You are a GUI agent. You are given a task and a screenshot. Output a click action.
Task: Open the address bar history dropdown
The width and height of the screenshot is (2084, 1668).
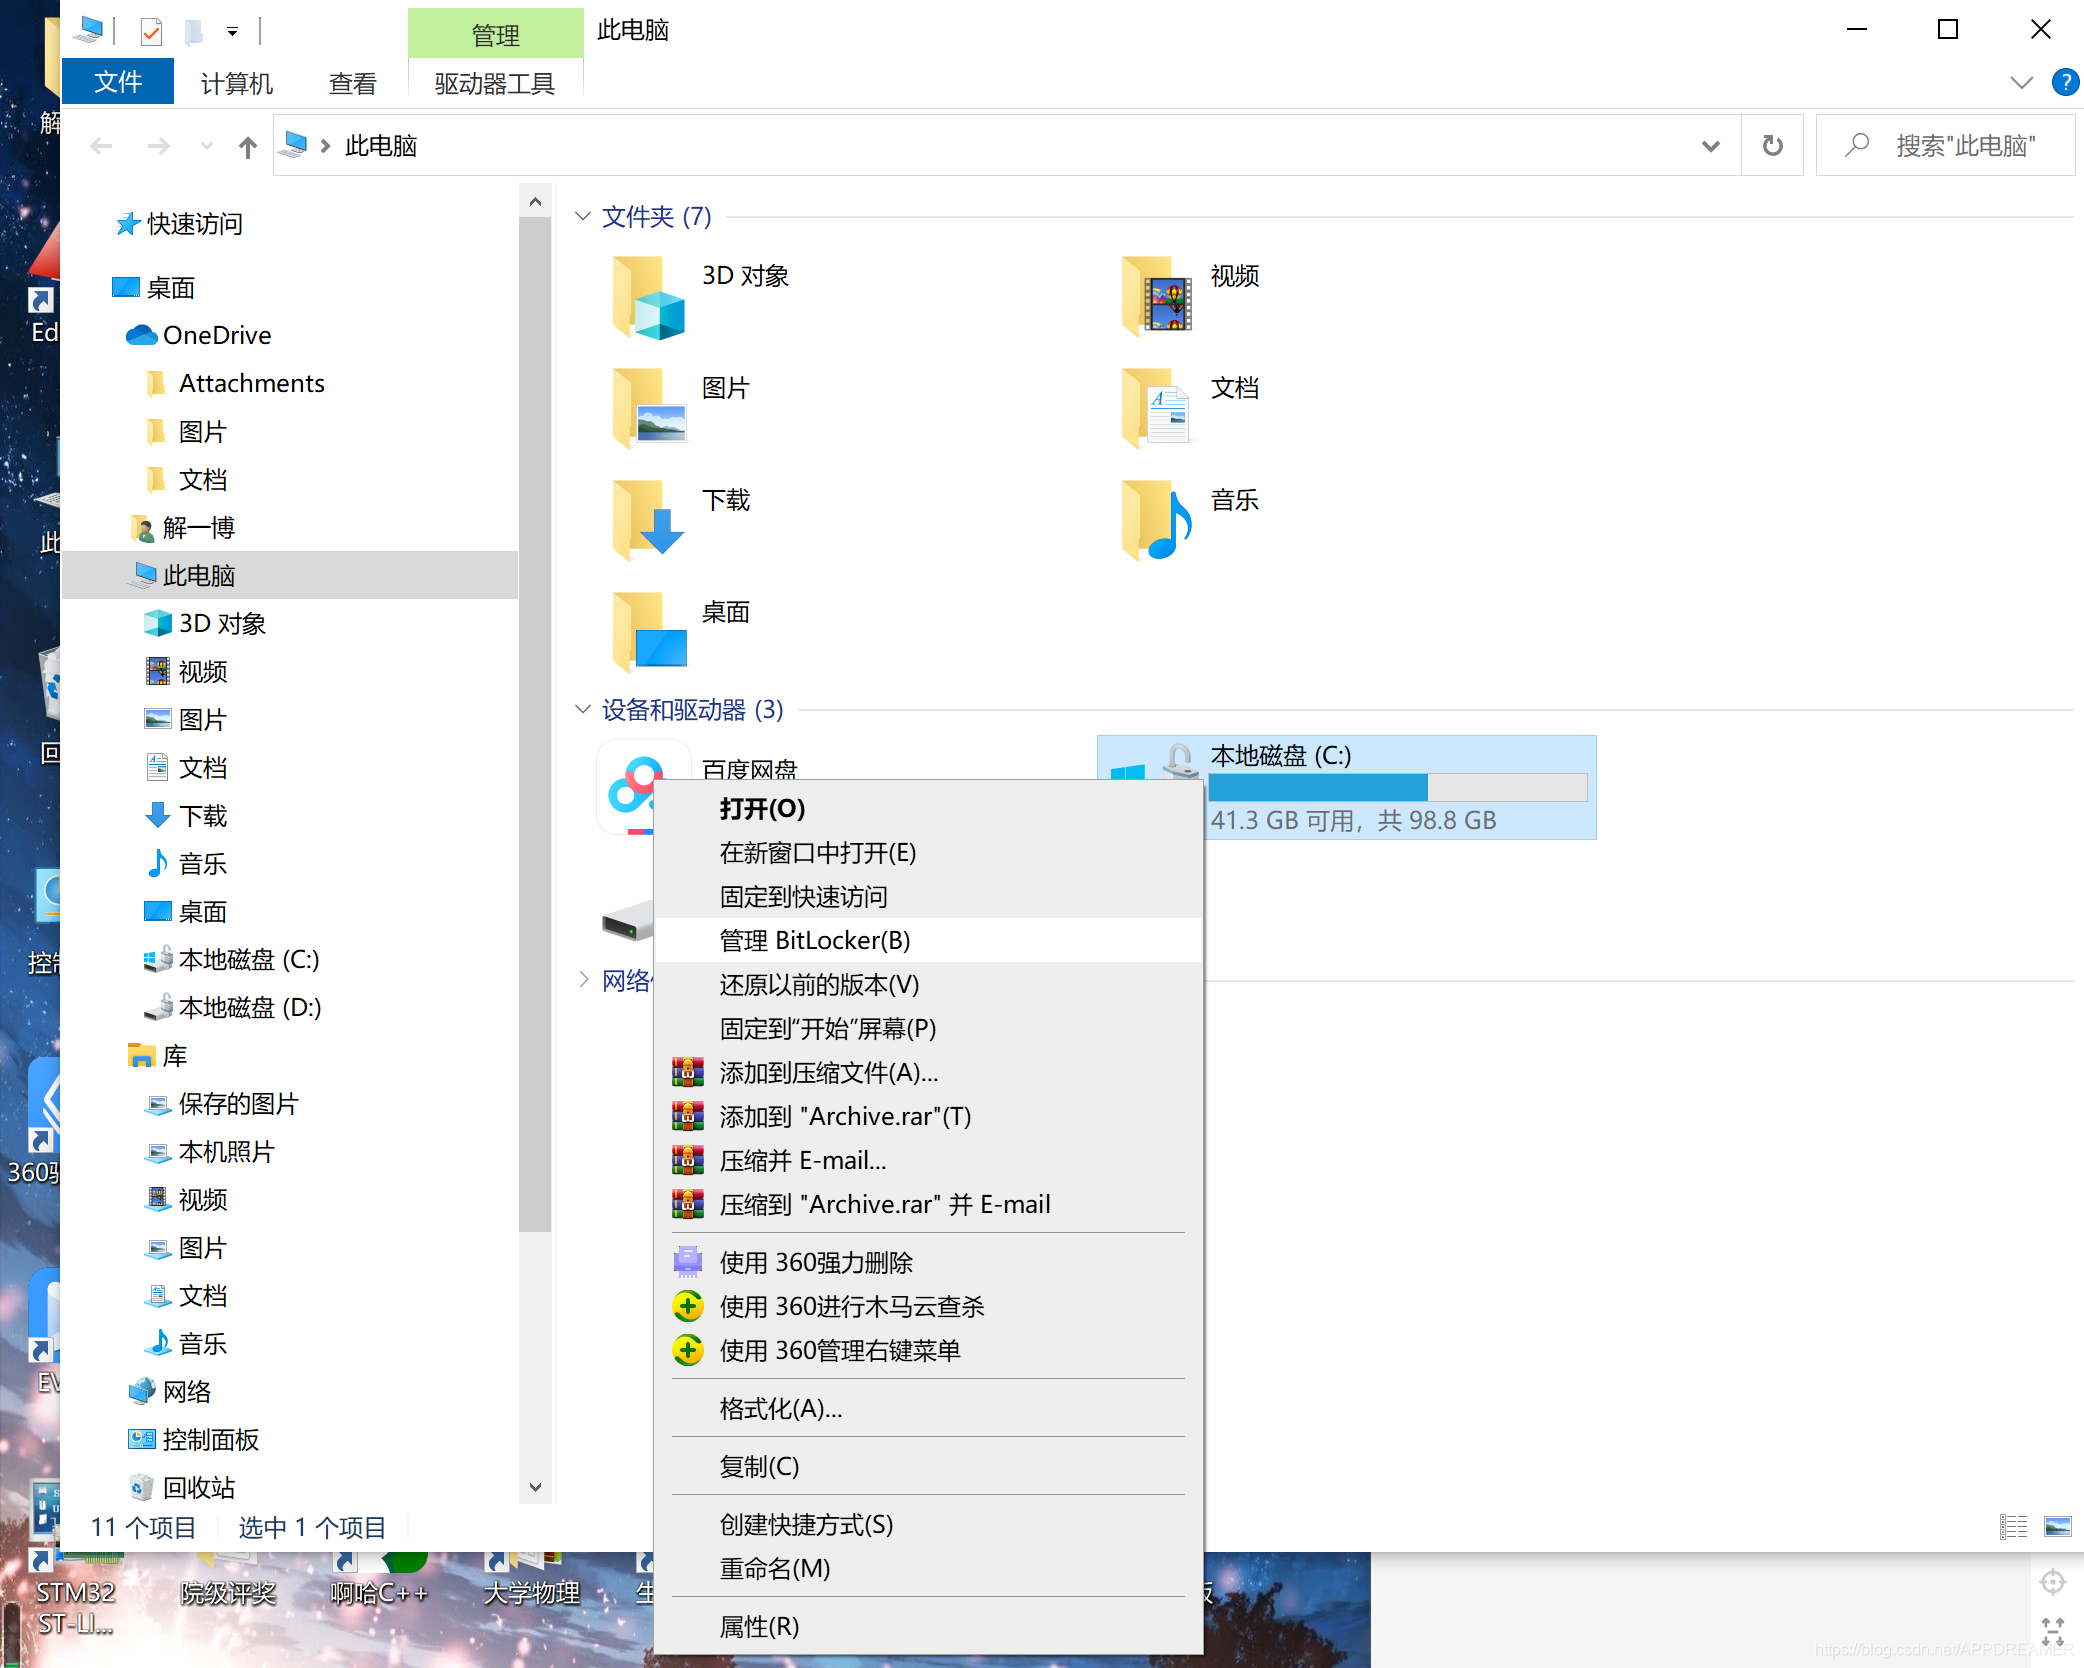(1710, 146)
